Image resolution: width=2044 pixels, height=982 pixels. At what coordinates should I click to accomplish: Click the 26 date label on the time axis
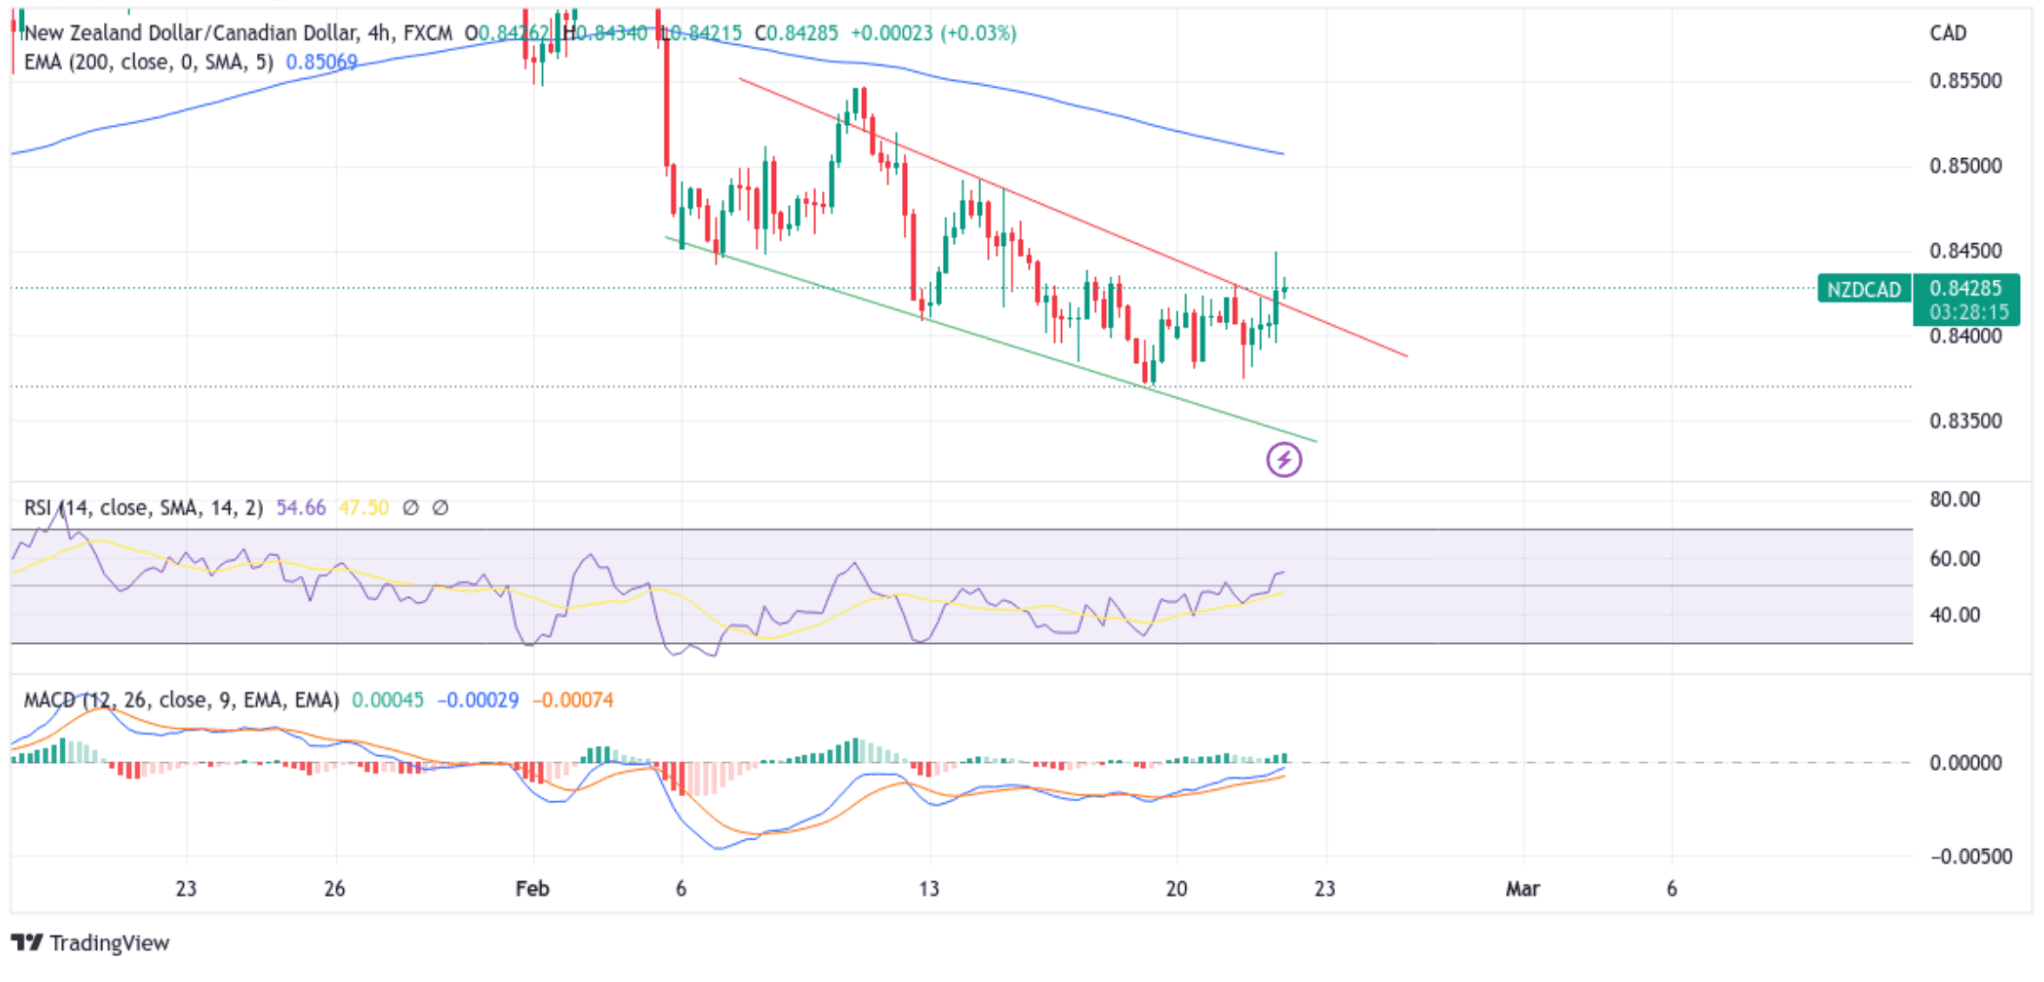point(334,888)
